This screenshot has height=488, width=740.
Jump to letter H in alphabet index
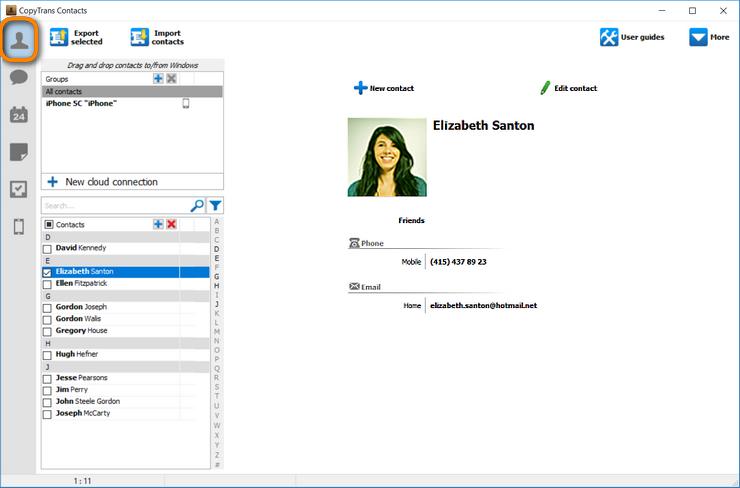click(217, 286)
